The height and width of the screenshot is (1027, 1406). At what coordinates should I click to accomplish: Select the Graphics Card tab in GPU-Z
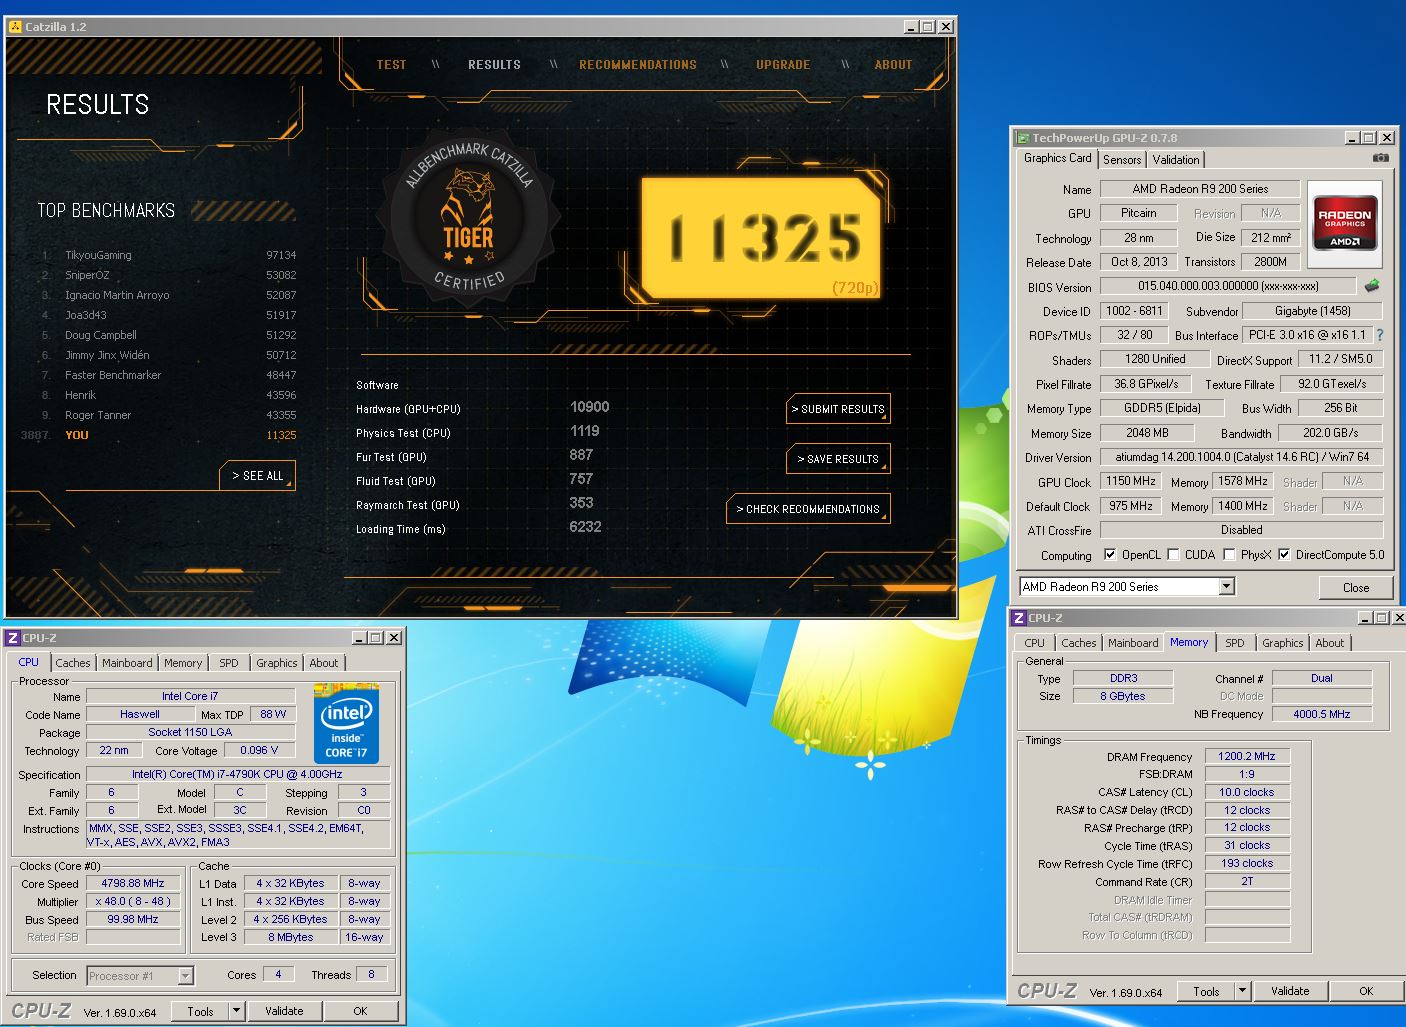(1057, 158)
